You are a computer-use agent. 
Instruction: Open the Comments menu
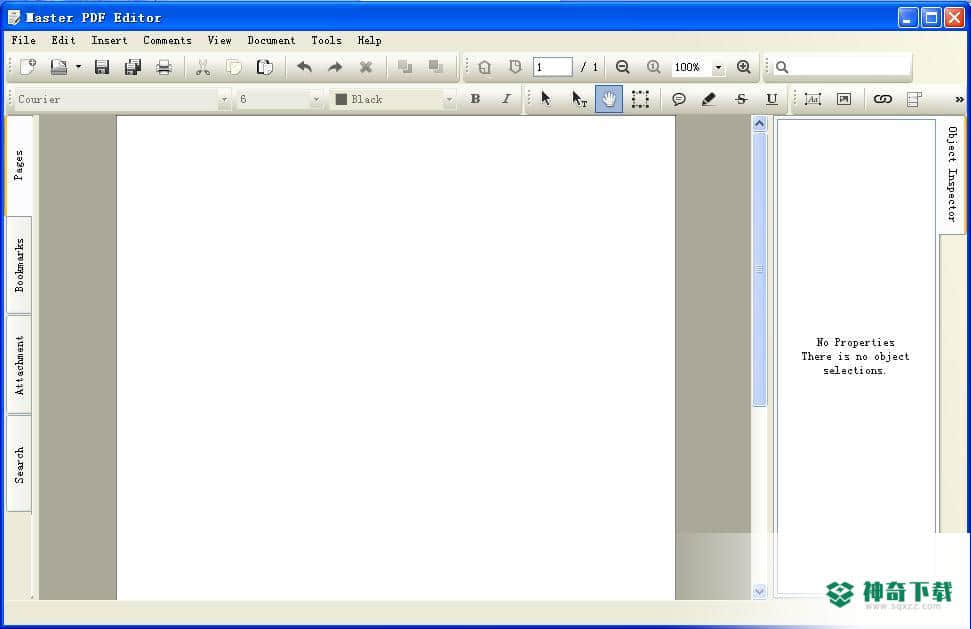(x=167, y=40)
